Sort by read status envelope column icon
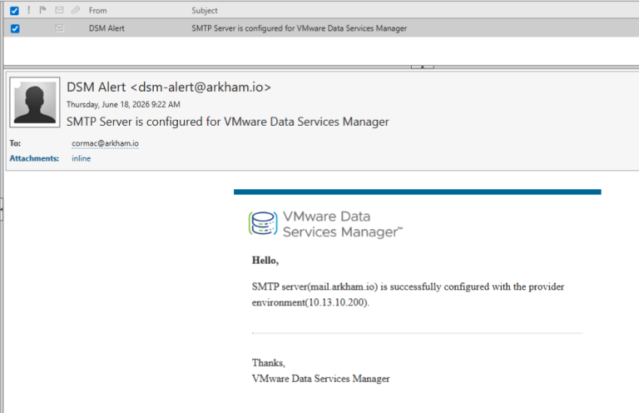This screenshot has height=413, width=639. click(59, 10)
